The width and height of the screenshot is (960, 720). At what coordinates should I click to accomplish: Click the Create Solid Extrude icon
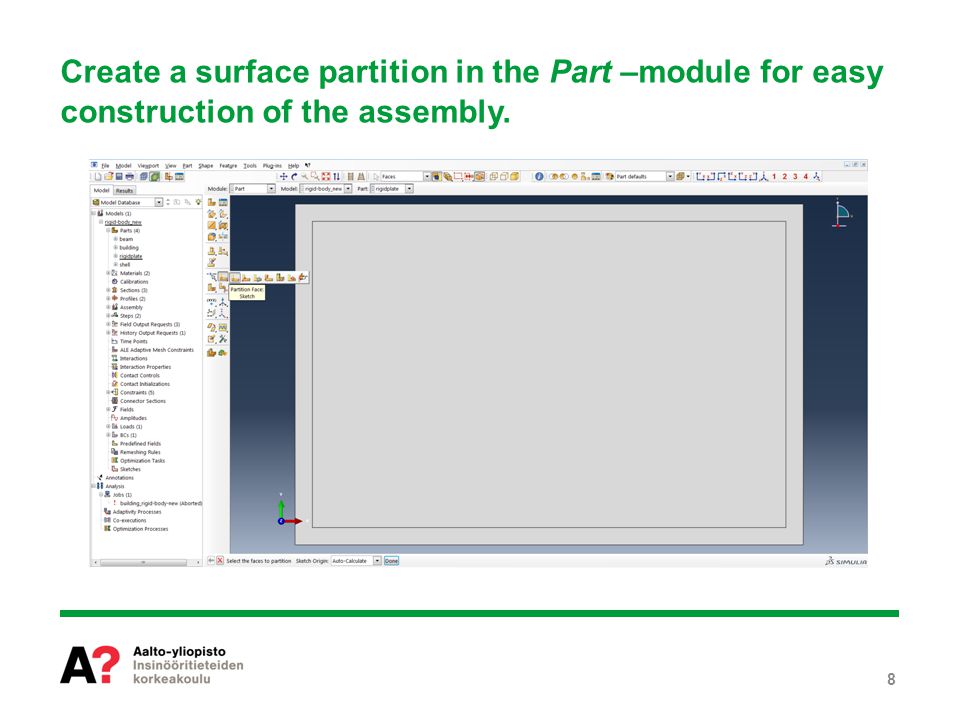(212, 214)
